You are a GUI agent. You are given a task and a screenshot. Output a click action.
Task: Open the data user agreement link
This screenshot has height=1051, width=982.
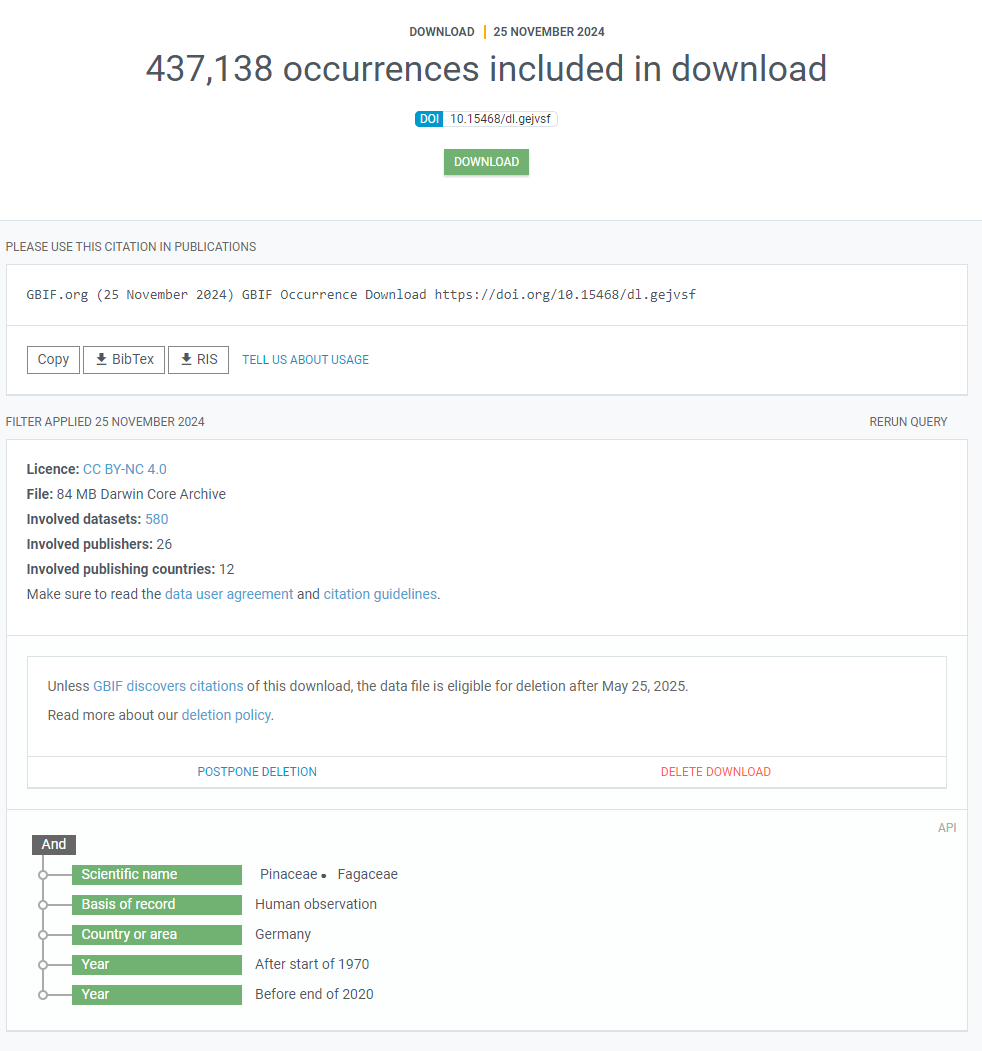point(229,594)
